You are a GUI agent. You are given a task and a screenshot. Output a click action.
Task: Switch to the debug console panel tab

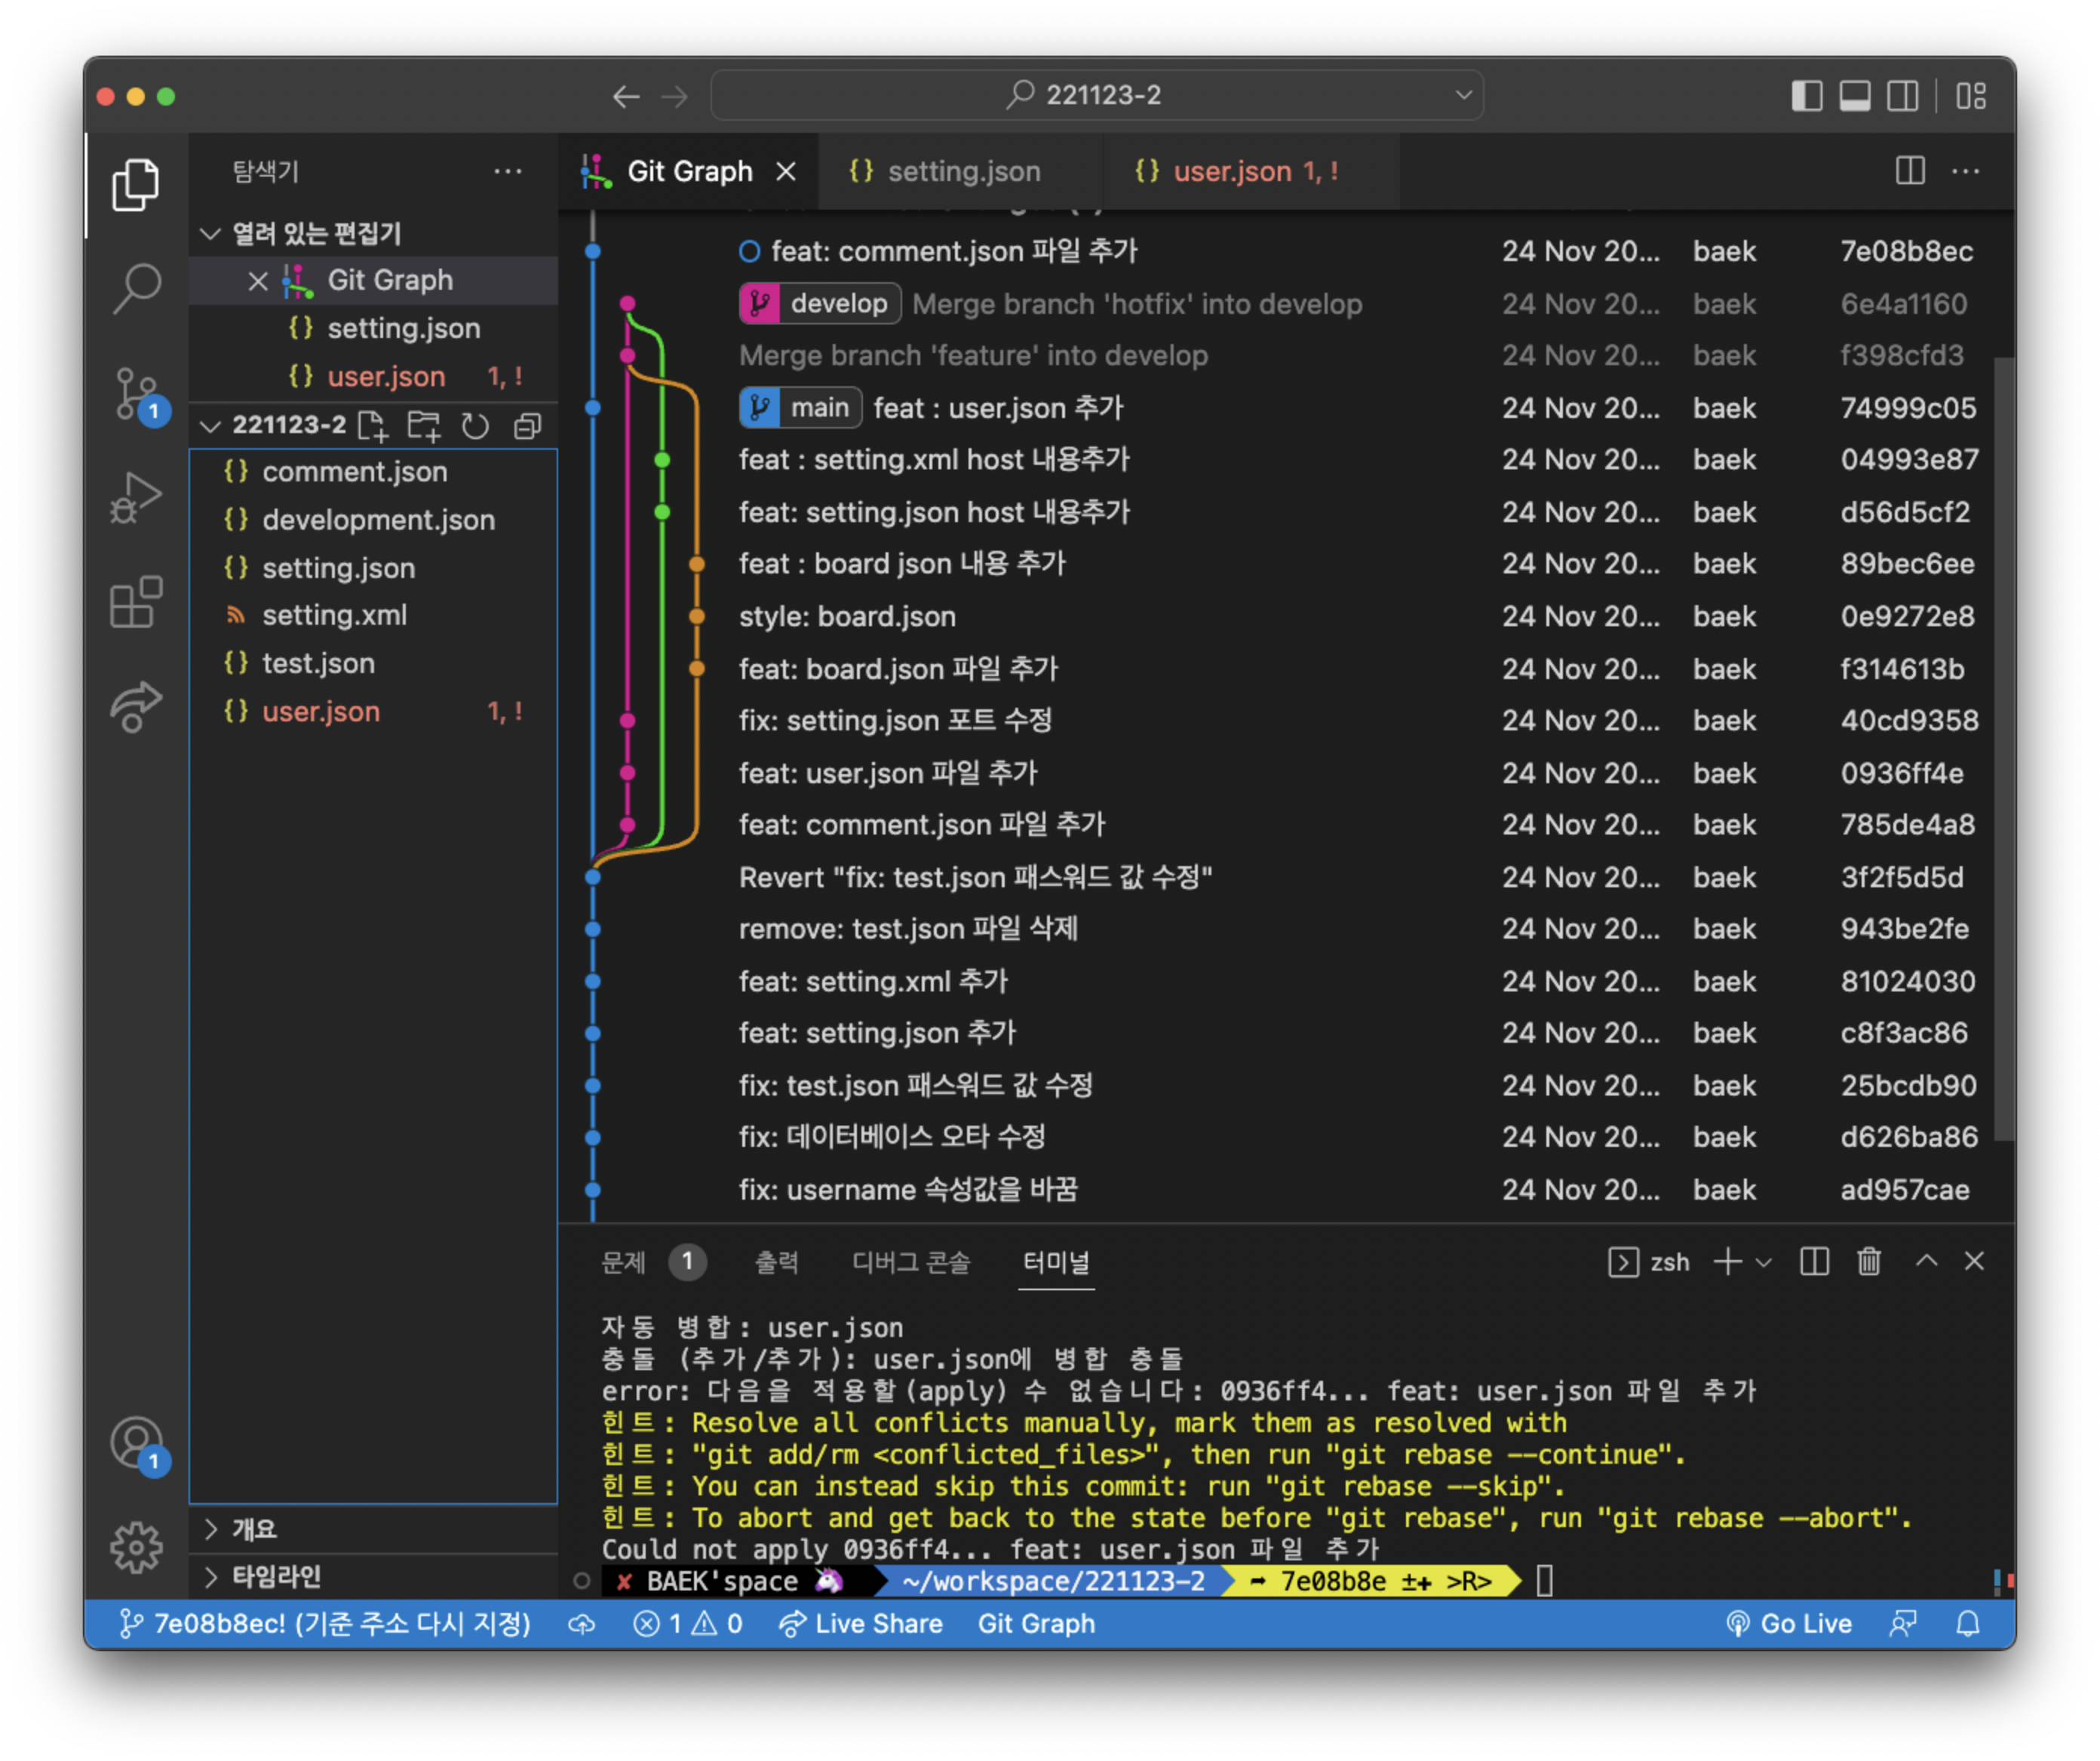coord(910,1262)
